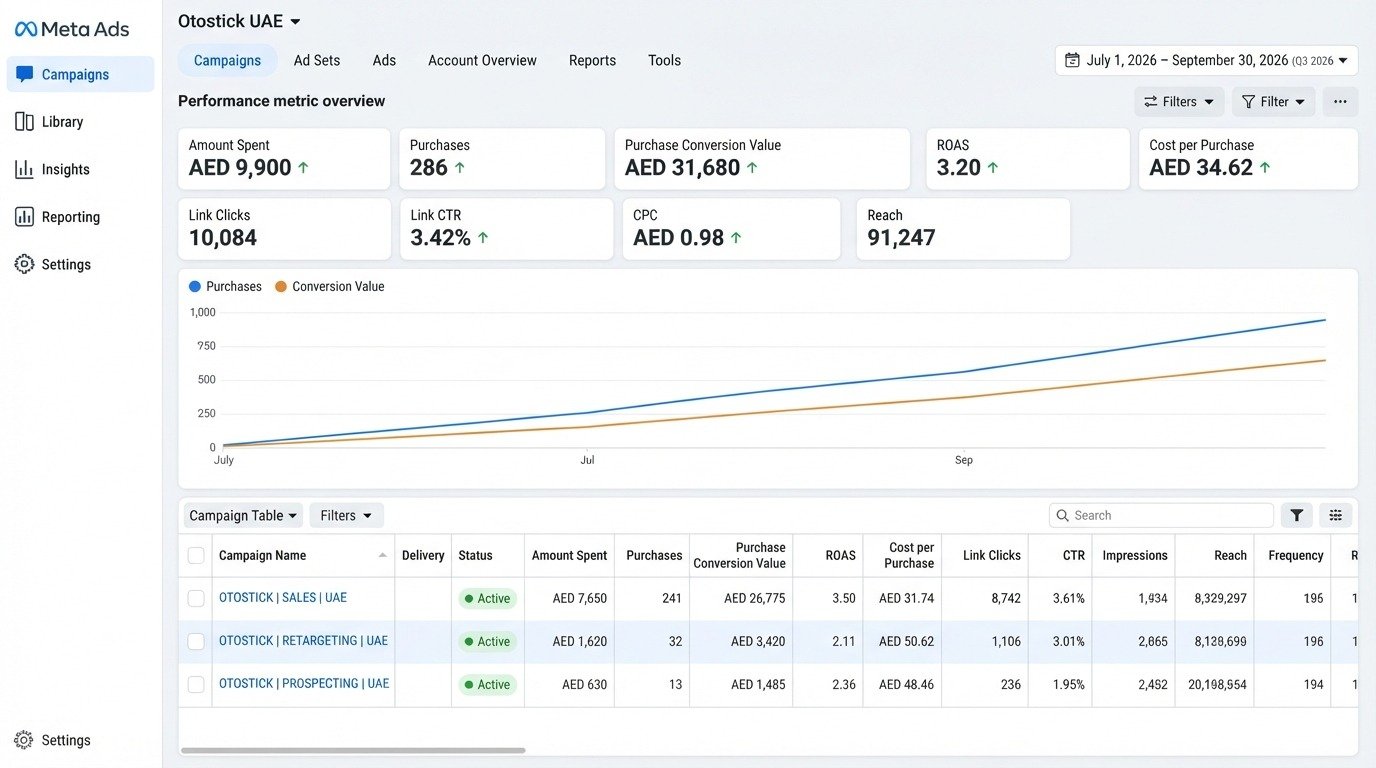Click the Campaigns sidebar icon

point(24,74)
